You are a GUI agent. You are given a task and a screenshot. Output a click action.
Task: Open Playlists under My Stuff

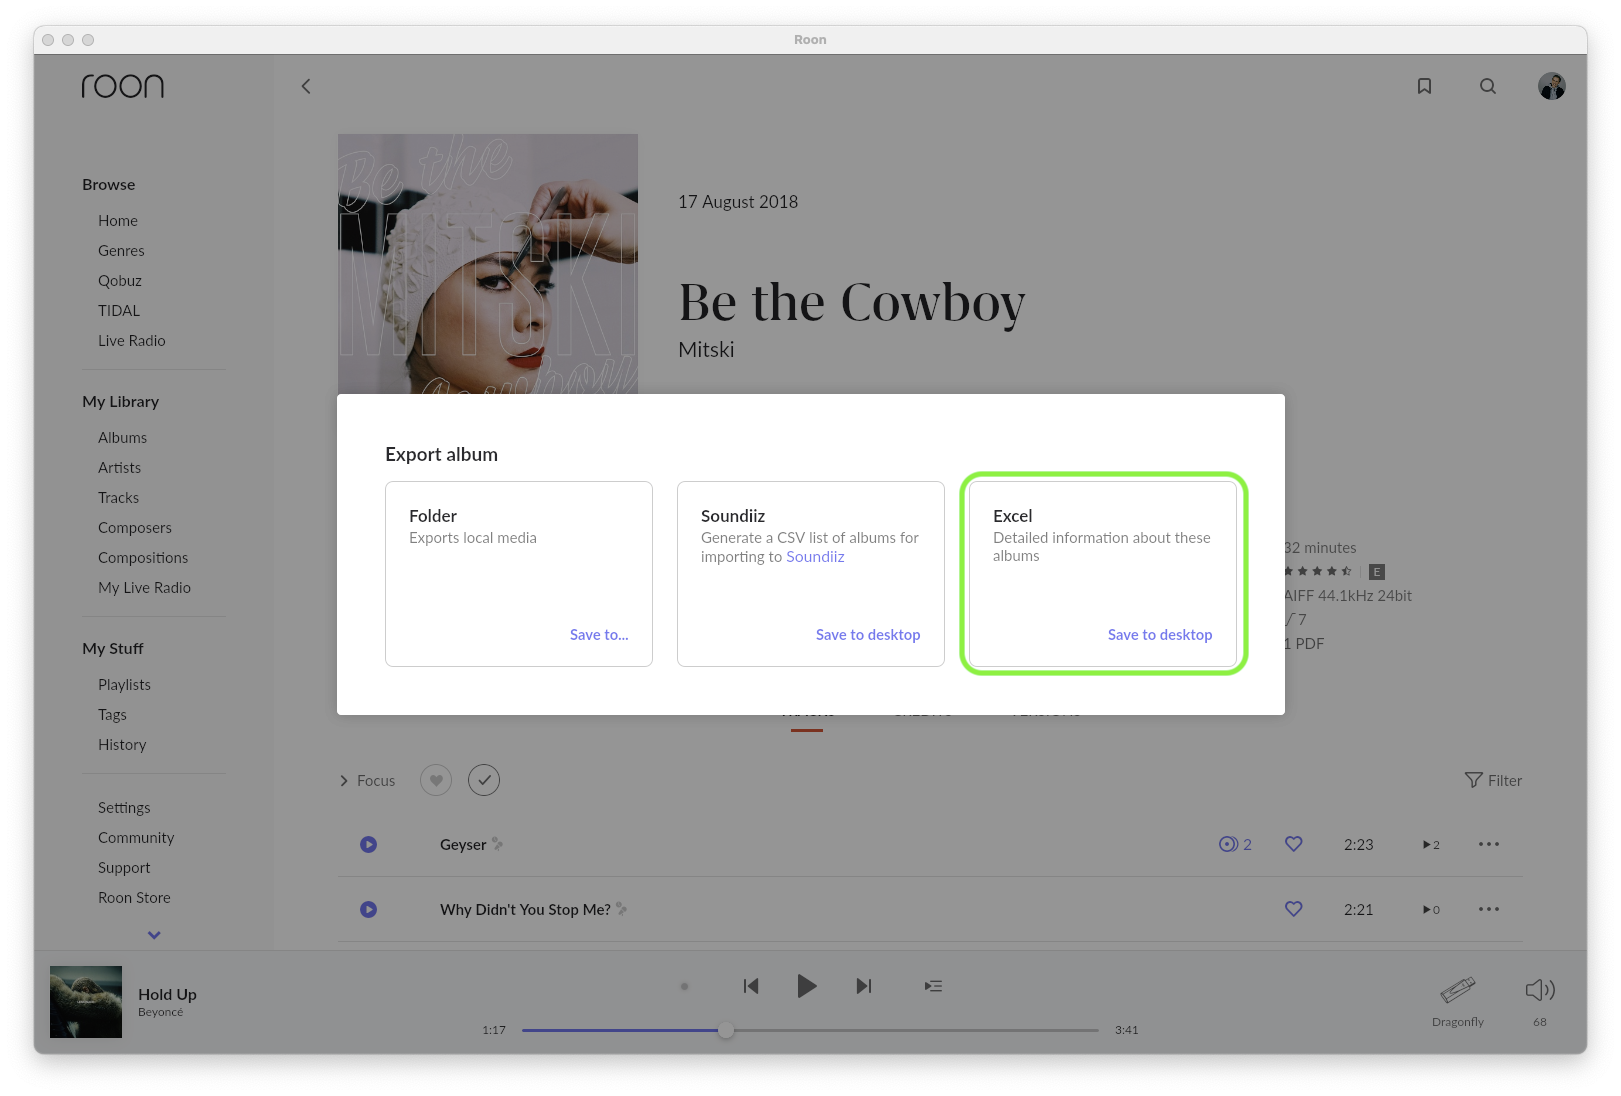point(124,685)
